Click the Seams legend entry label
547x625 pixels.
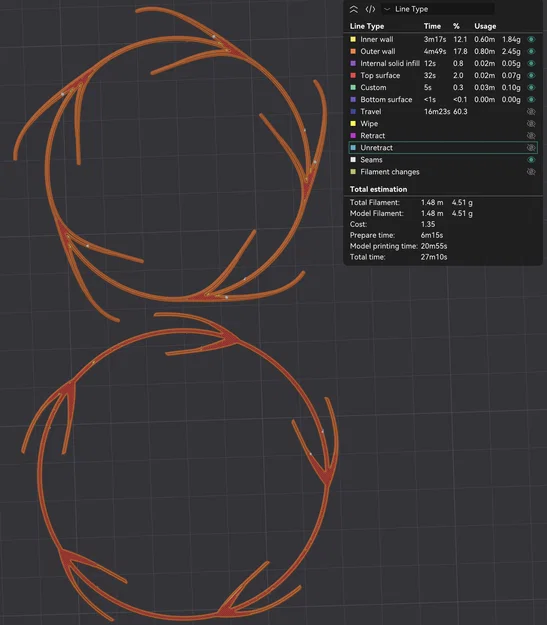371,160
